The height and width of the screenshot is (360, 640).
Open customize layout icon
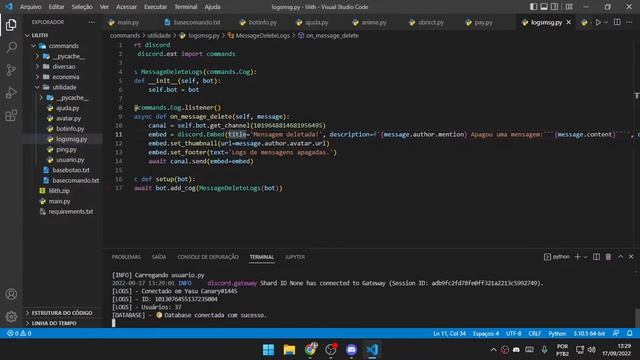569,7
